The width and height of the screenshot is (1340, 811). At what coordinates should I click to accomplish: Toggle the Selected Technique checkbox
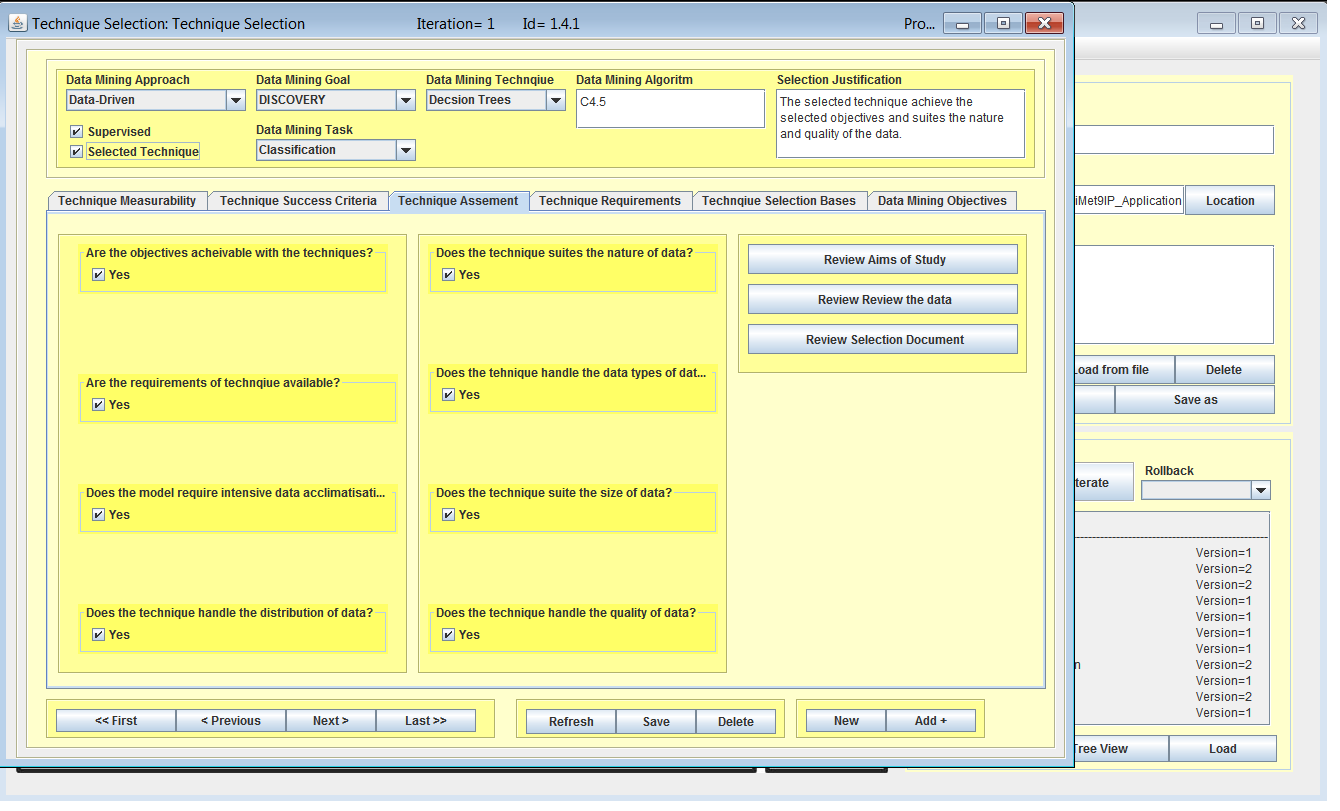coord(77,152)
